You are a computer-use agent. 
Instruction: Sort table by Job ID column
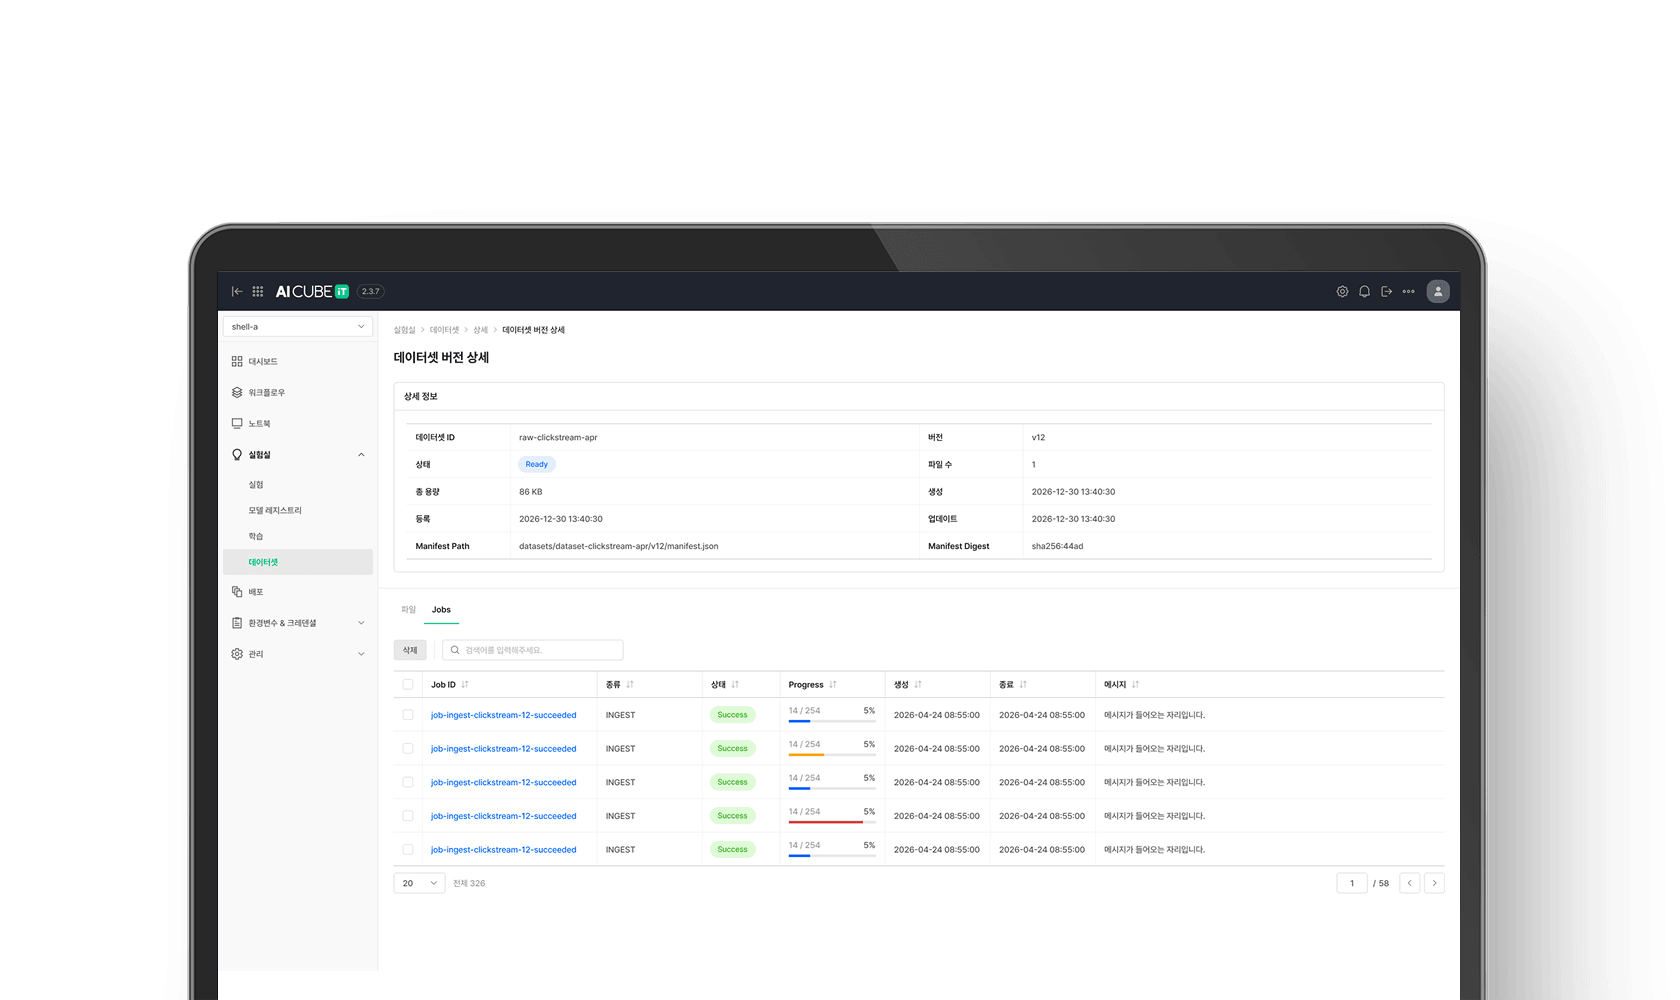(x=465, y=685)
